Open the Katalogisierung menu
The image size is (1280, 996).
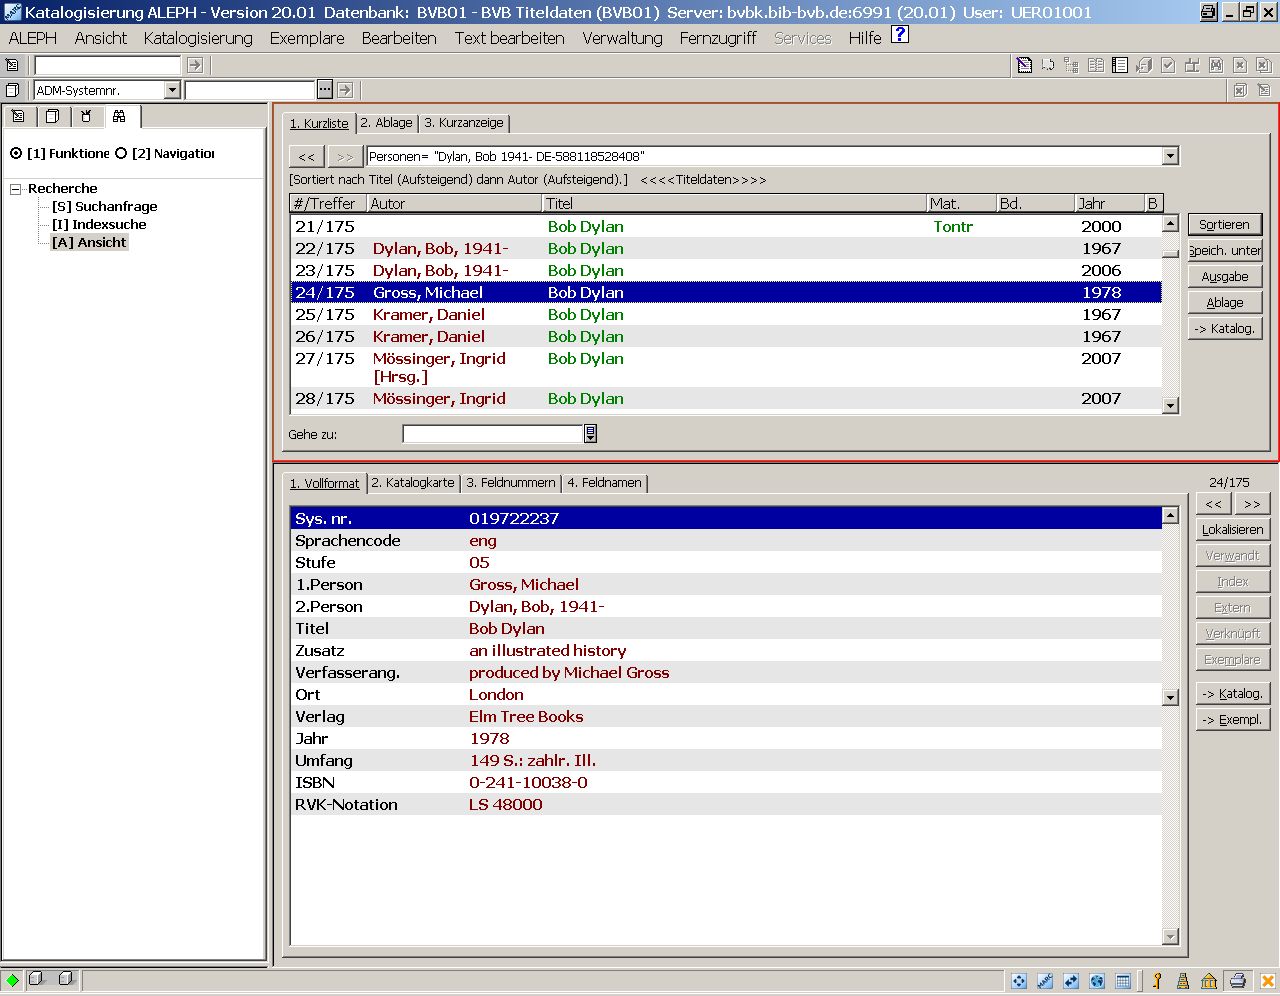point(198,38)
